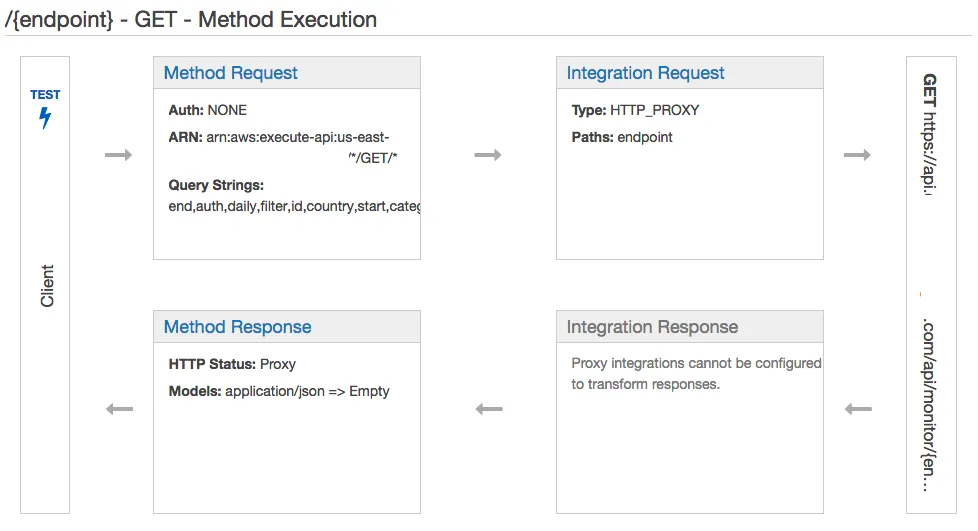Open the Integration Request settings link
The width and height of the screenshot is (978, 531).
pyautogui.click(x=645, y=73)
